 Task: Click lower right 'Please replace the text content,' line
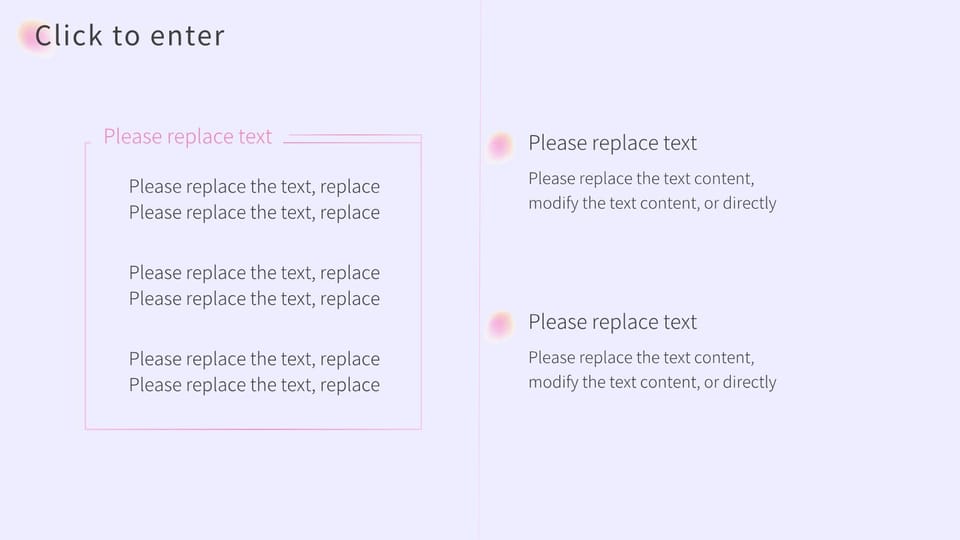coord(641,357)
